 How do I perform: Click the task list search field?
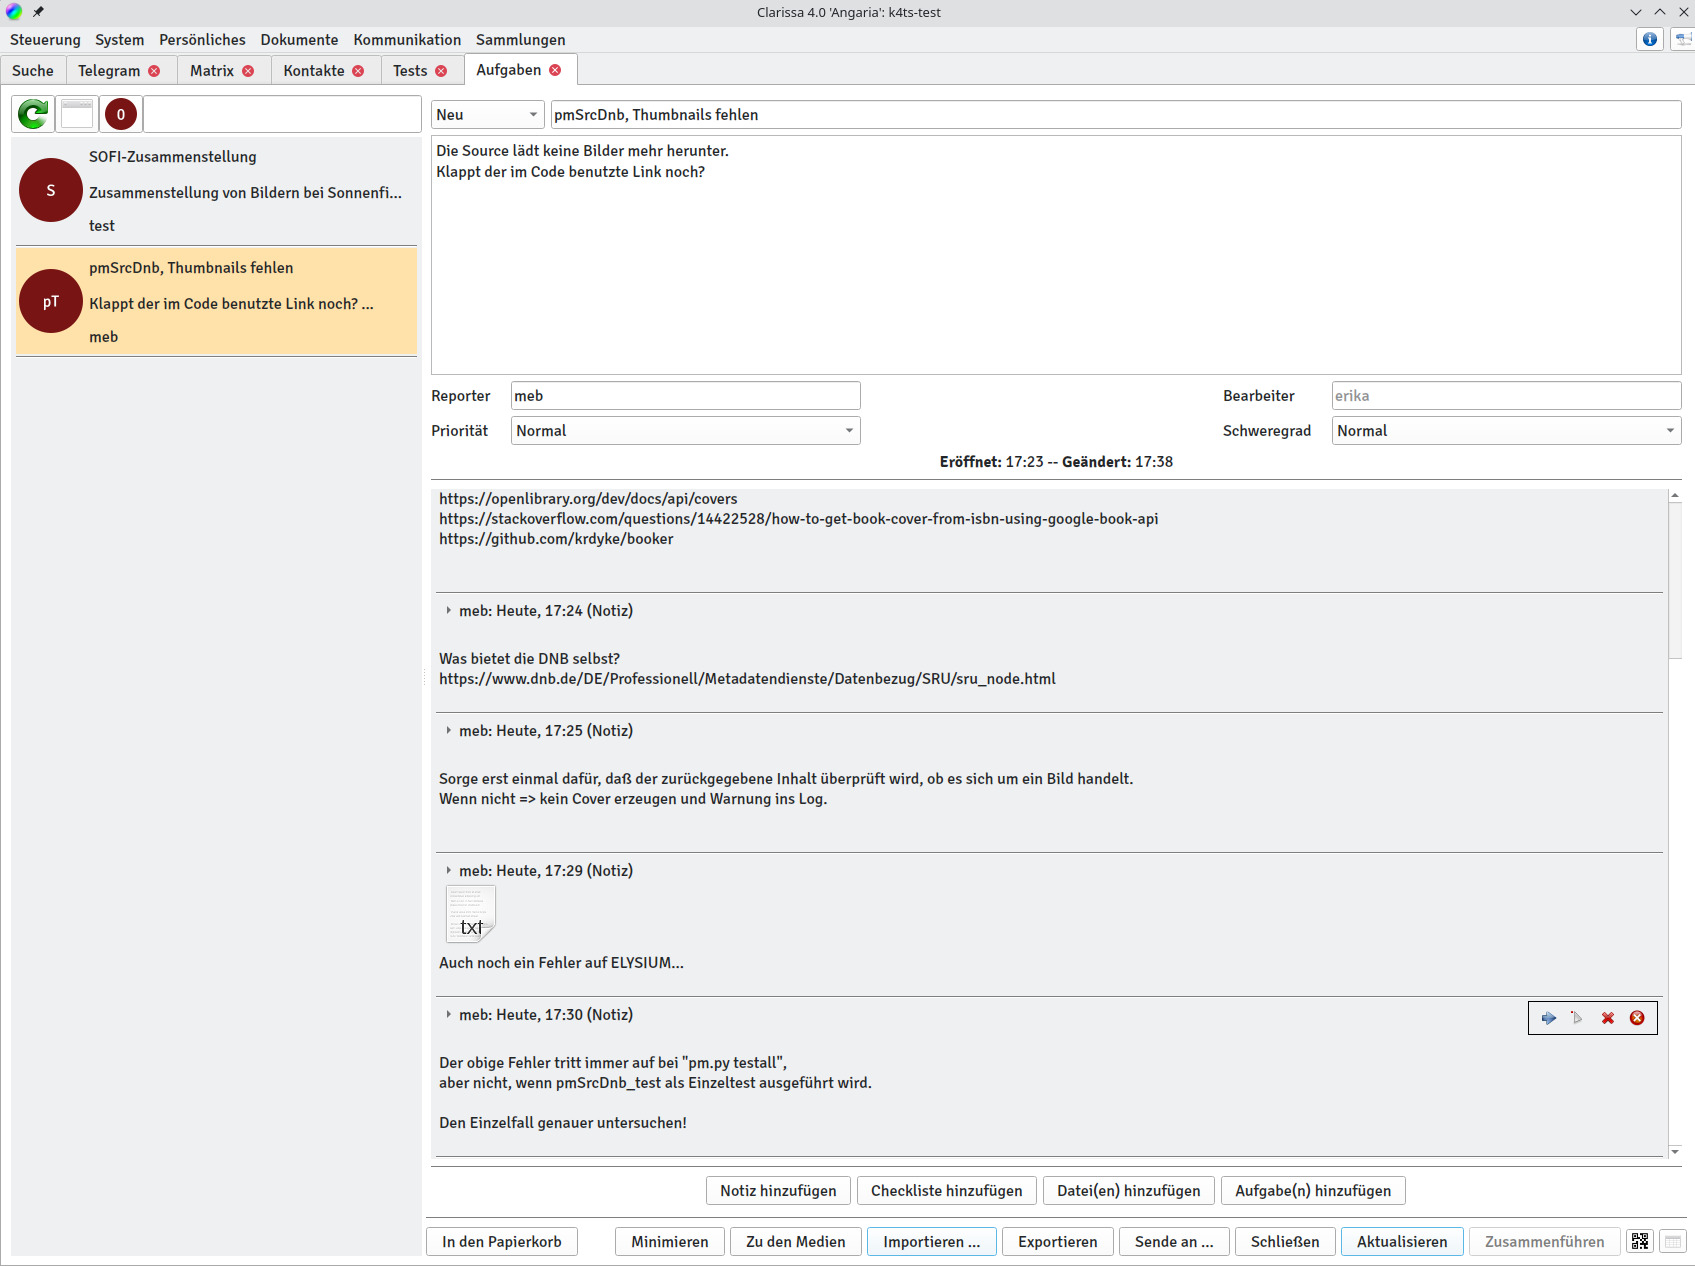[x=282, y=114]
